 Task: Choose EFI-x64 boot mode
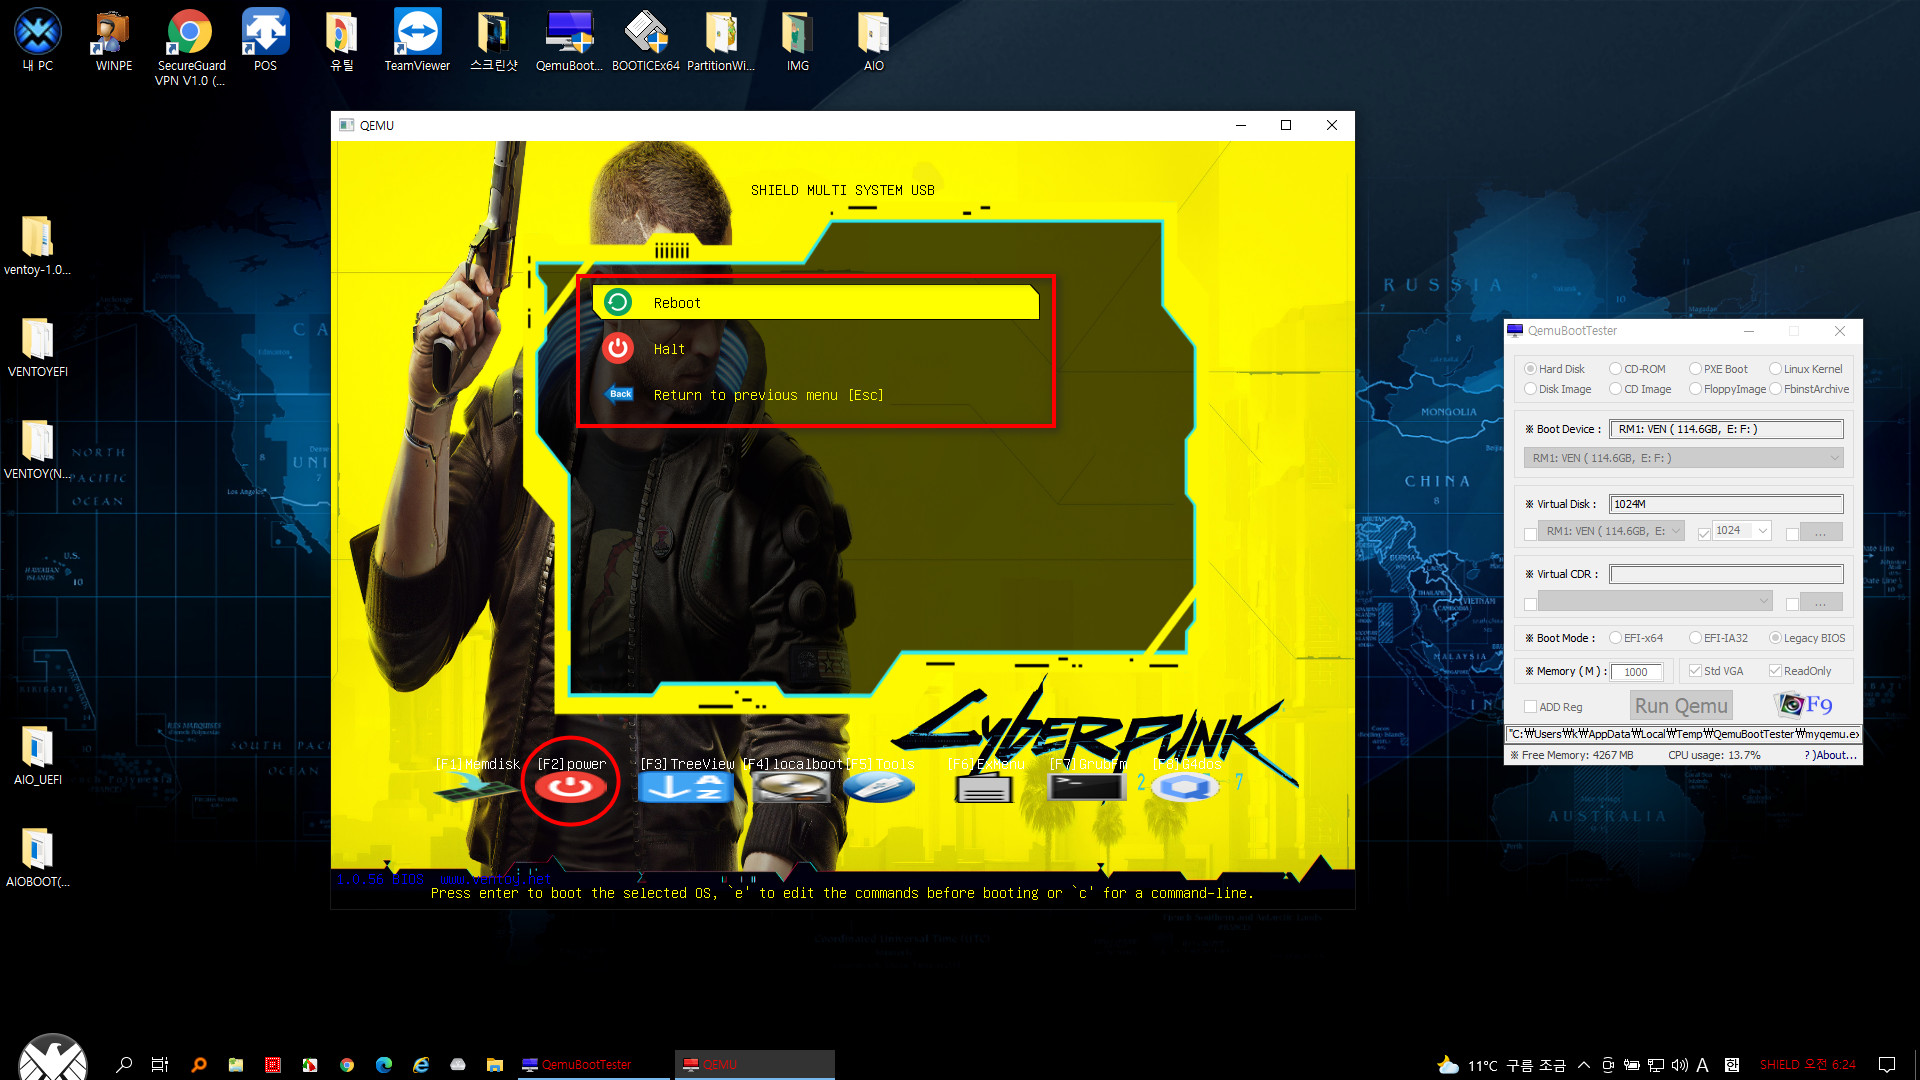[1615, 638]
